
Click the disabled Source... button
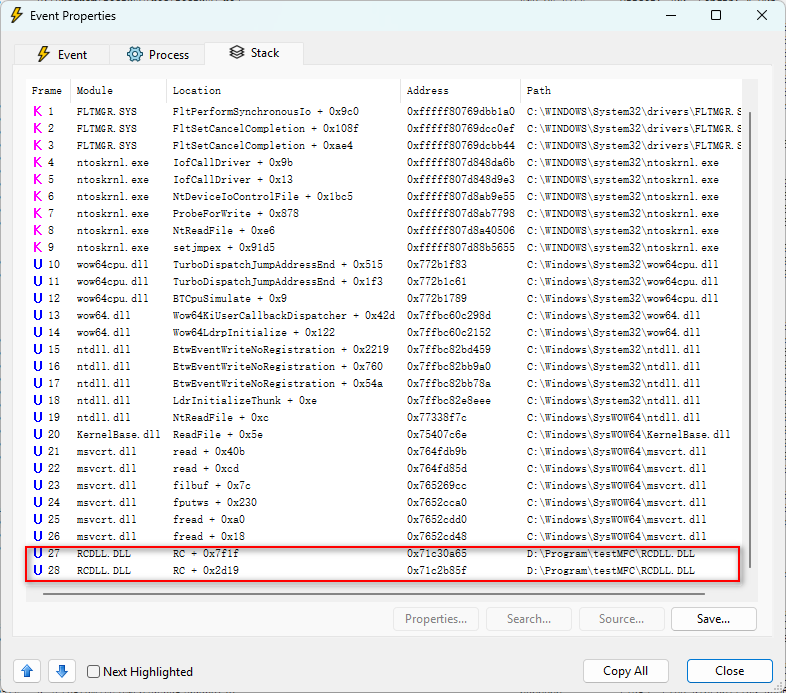coord(622,619)
